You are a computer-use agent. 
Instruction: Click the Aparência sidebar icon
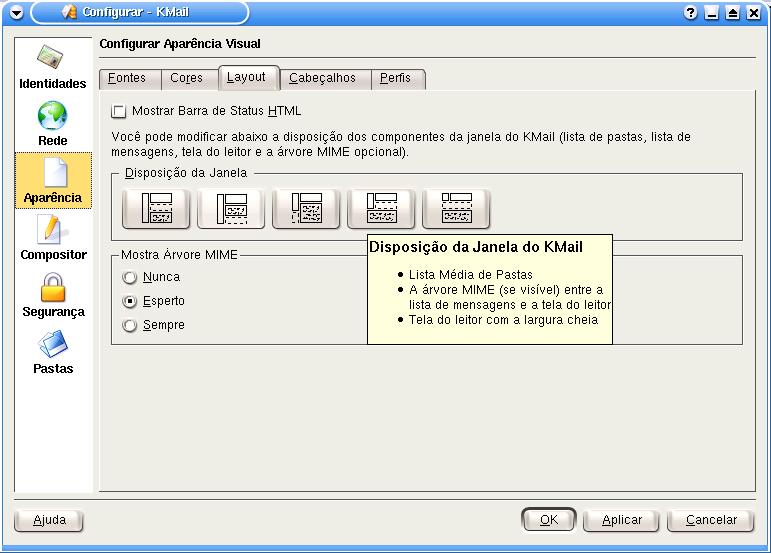[x=53, y=180]
